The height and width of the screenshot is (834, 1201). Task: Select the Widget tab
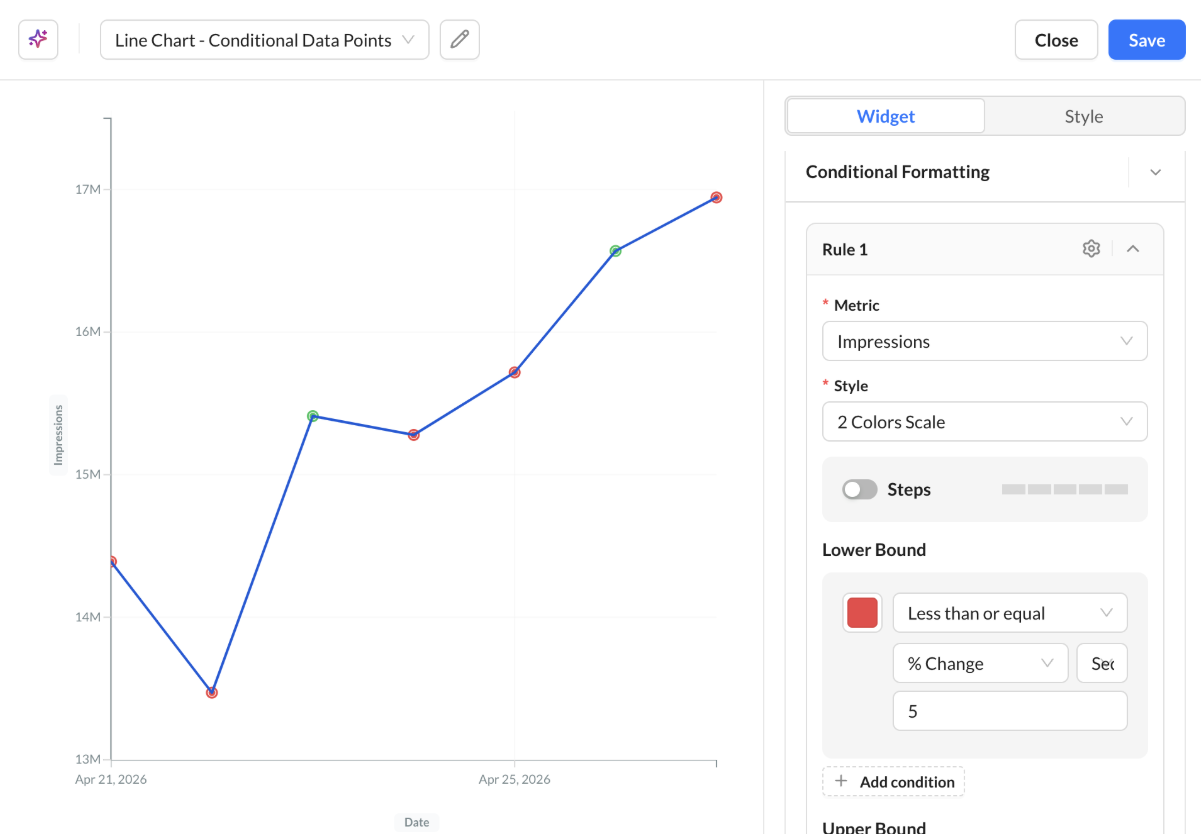pos(886,116)
